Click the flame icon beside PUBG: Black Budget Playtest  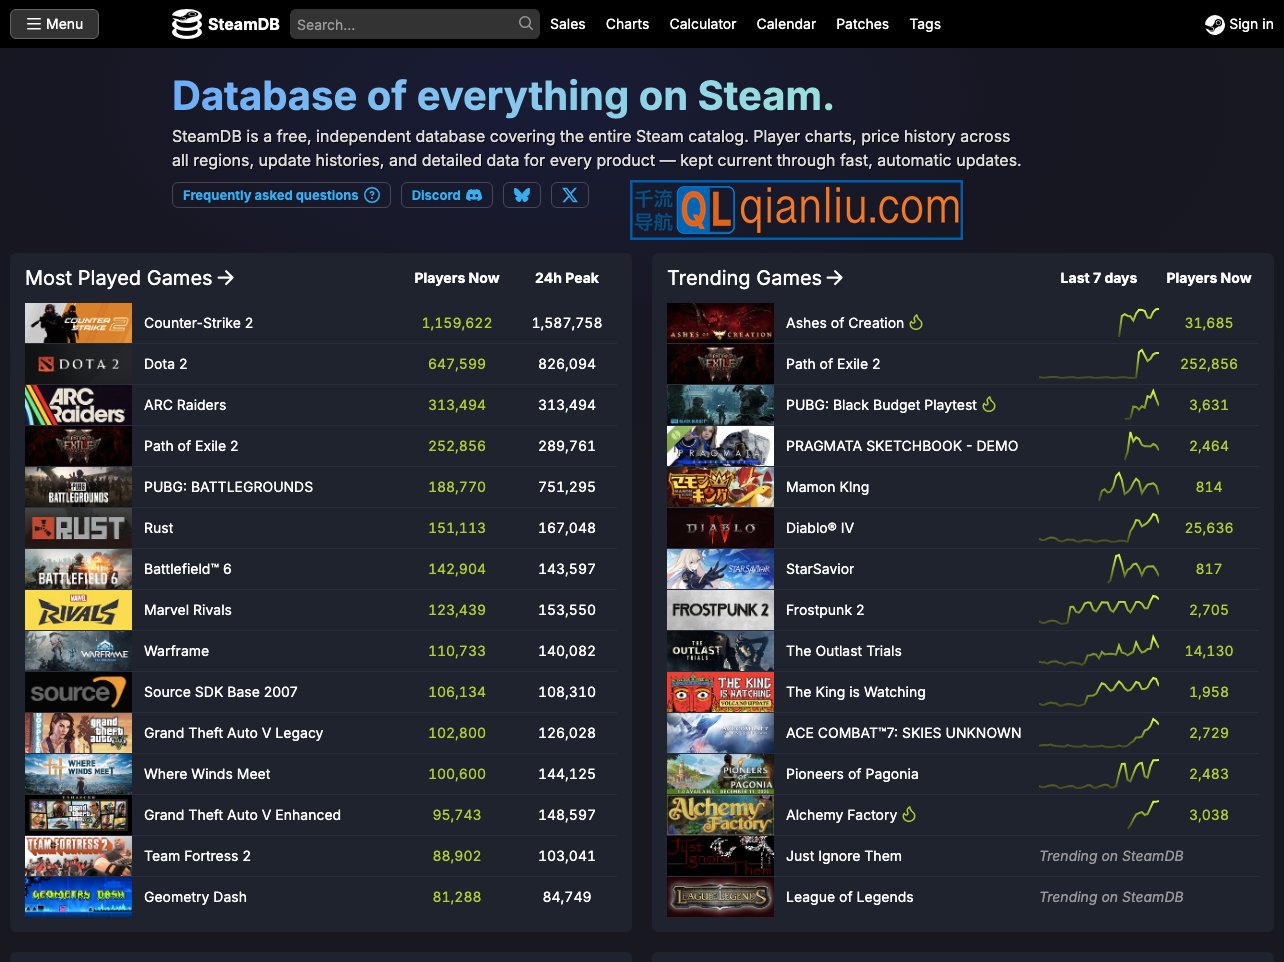pyautogui.click(x=987, y=405)
